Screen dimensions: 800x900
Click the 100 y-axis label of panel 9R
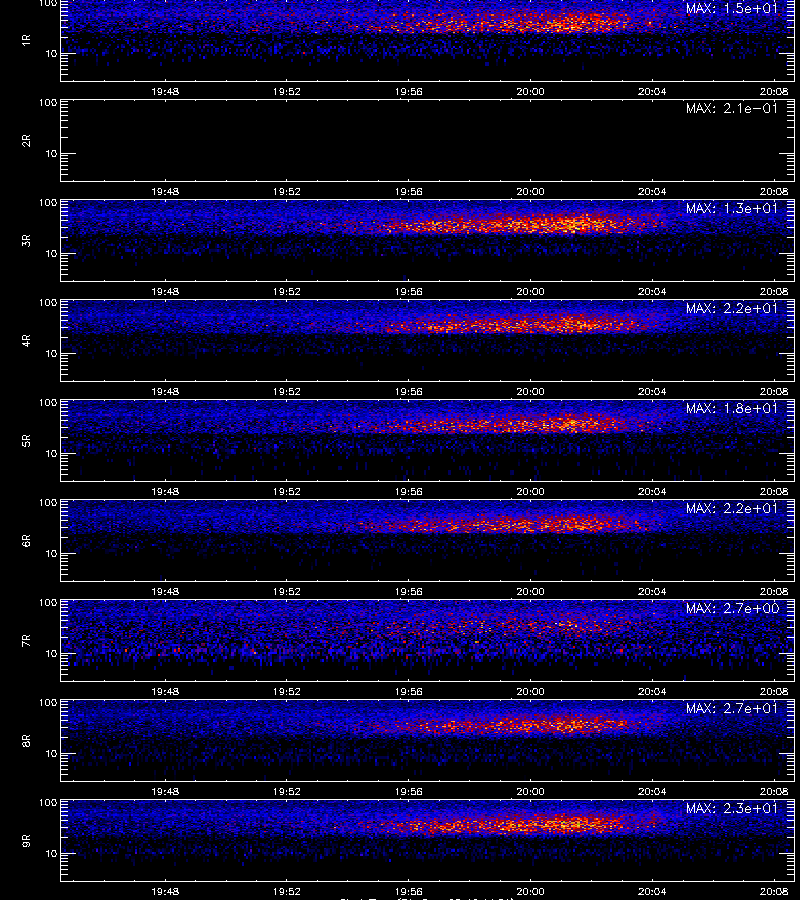coord(48,802)
